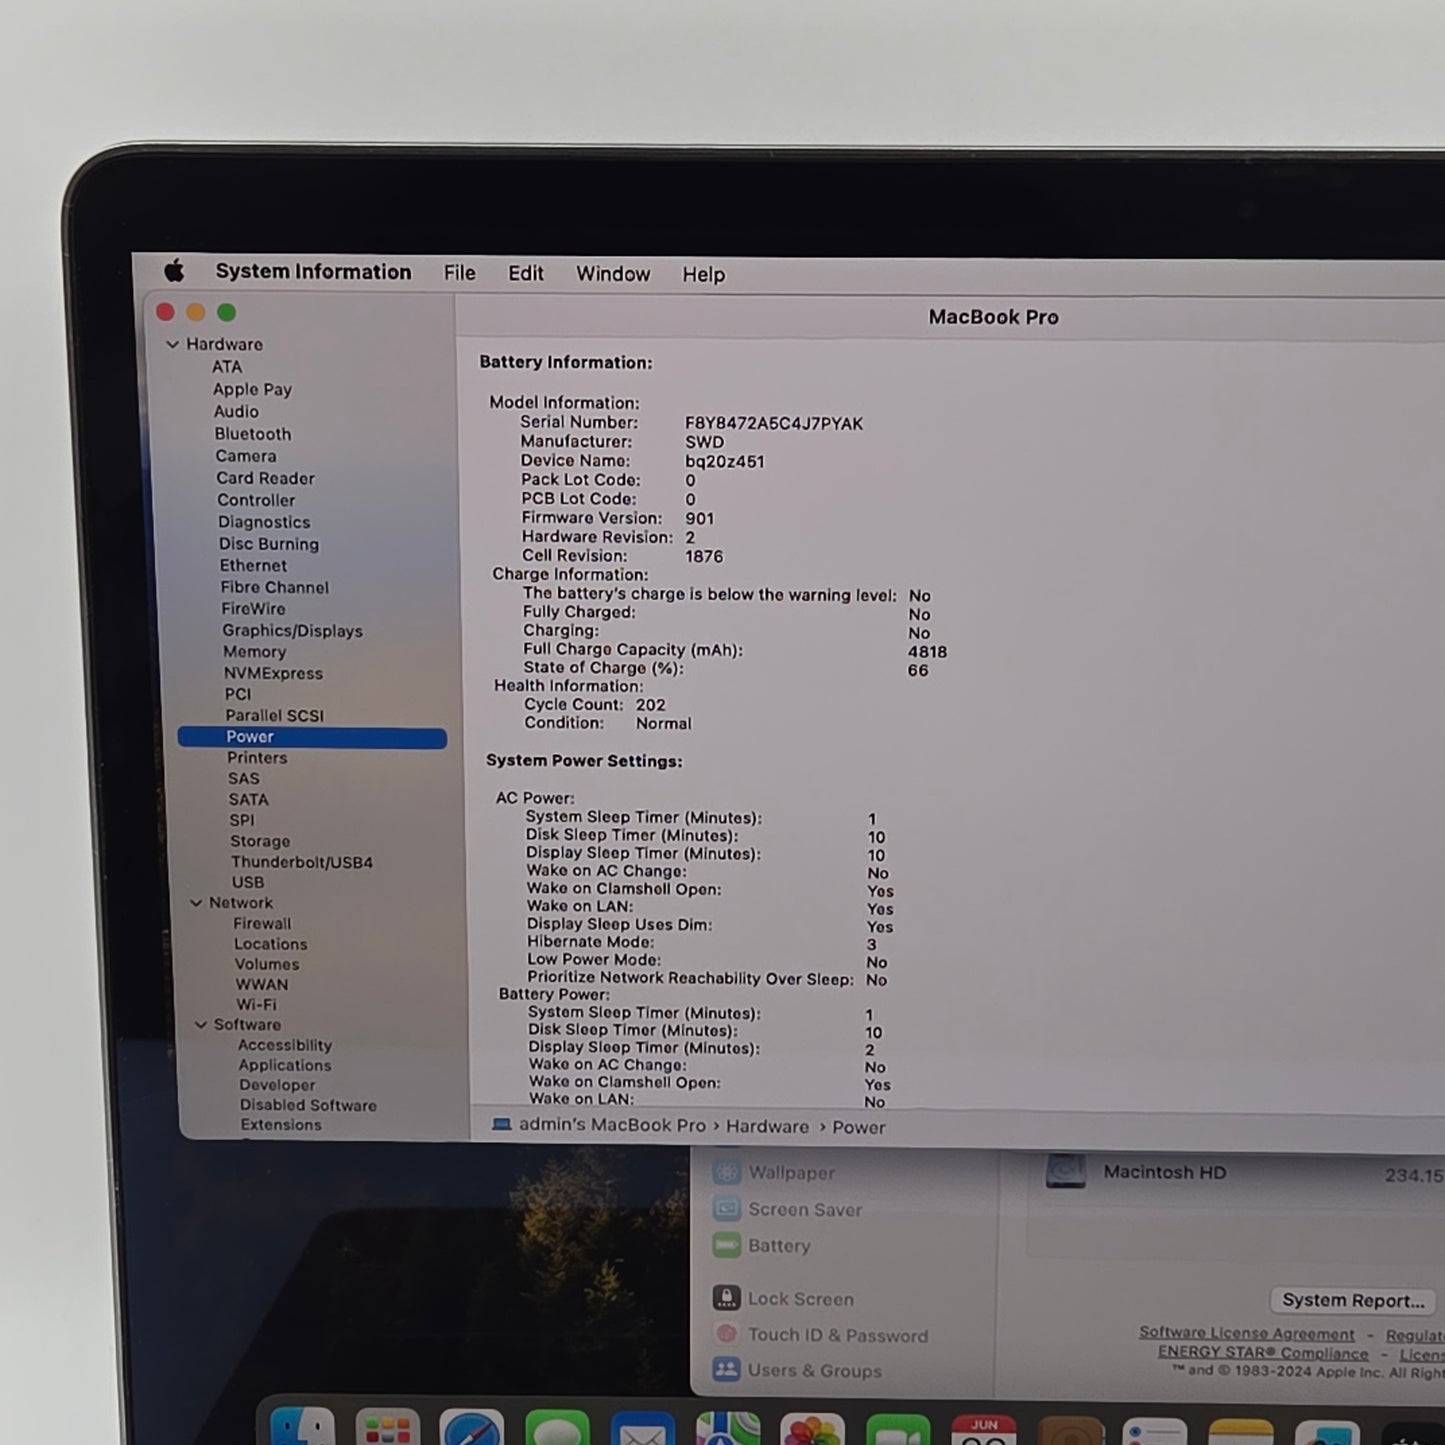Select Wi-Fi under Network
The height and width of the screenshot is (1445, 1445).
click(256, 1004)
